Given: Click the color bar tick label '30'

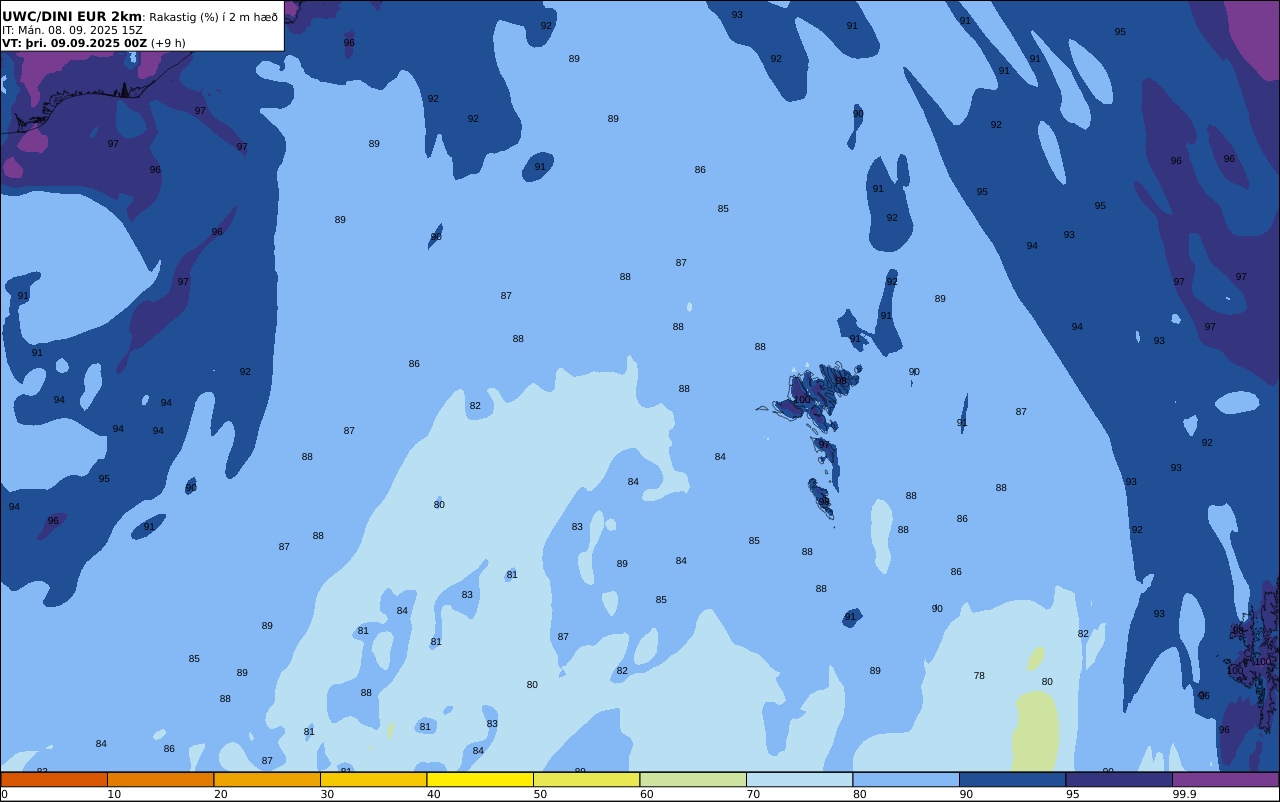Looking at the screenshot, I should pos(327,794).
